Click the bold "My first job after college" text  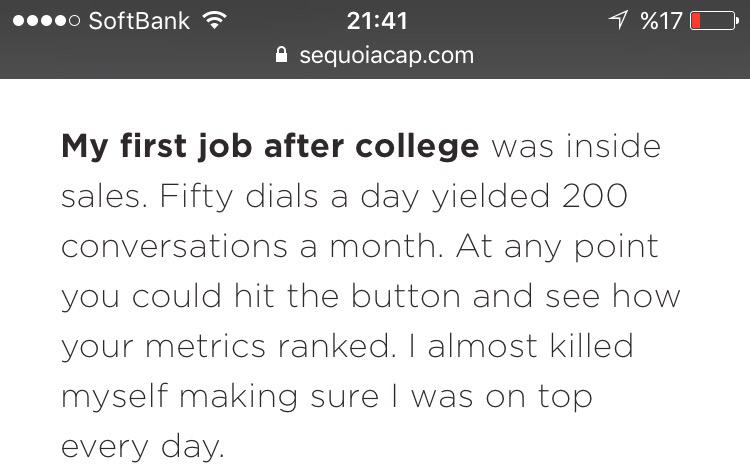point(270,147)
